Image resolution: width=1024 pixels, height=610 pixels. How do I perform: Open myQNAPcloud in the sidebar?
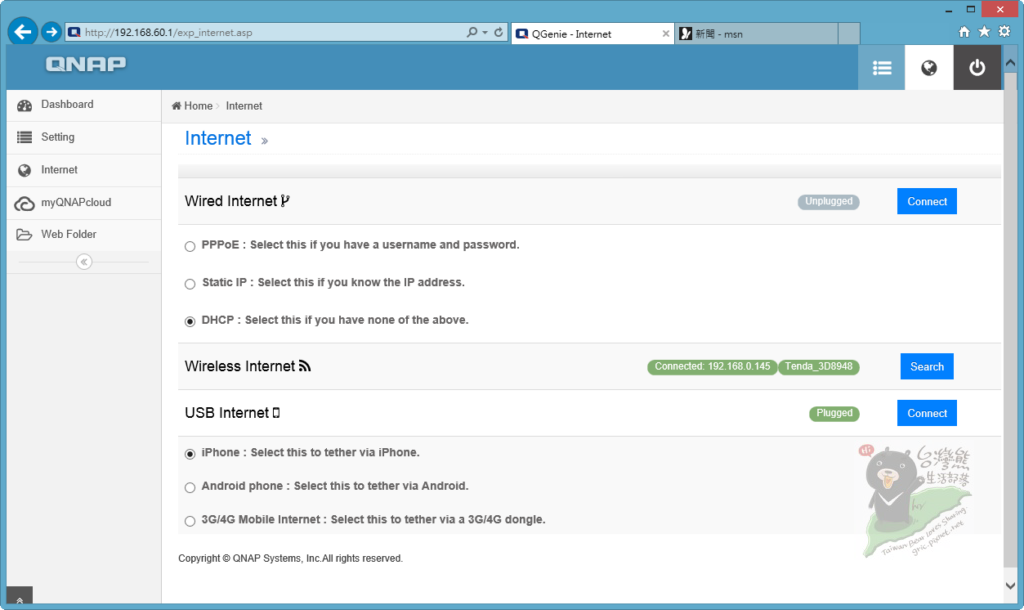pyautogui.click(x=84, y=203)
